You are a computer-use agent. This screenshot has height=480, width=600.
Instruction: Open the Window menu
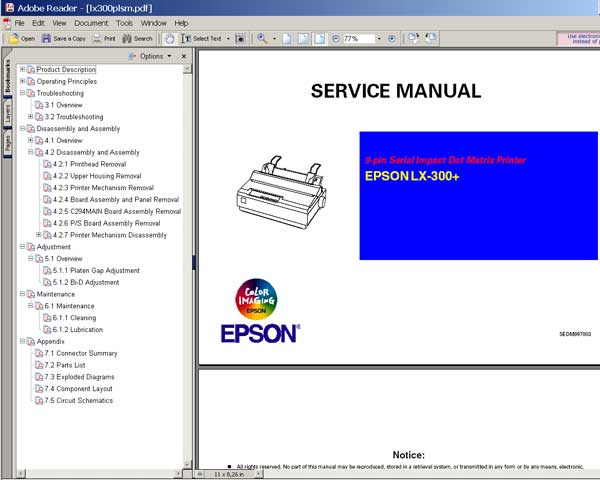tap(153, 23)
